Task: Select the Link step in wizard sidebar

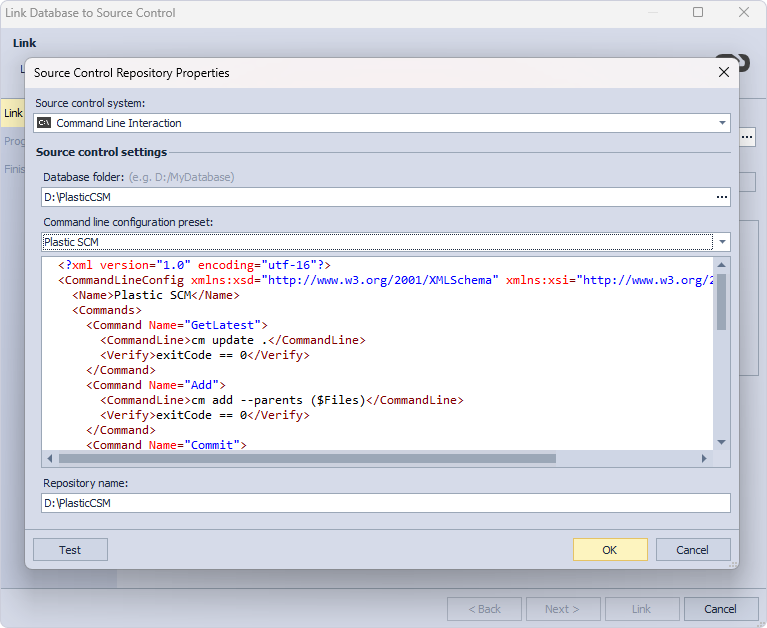Action: (13, 113)
